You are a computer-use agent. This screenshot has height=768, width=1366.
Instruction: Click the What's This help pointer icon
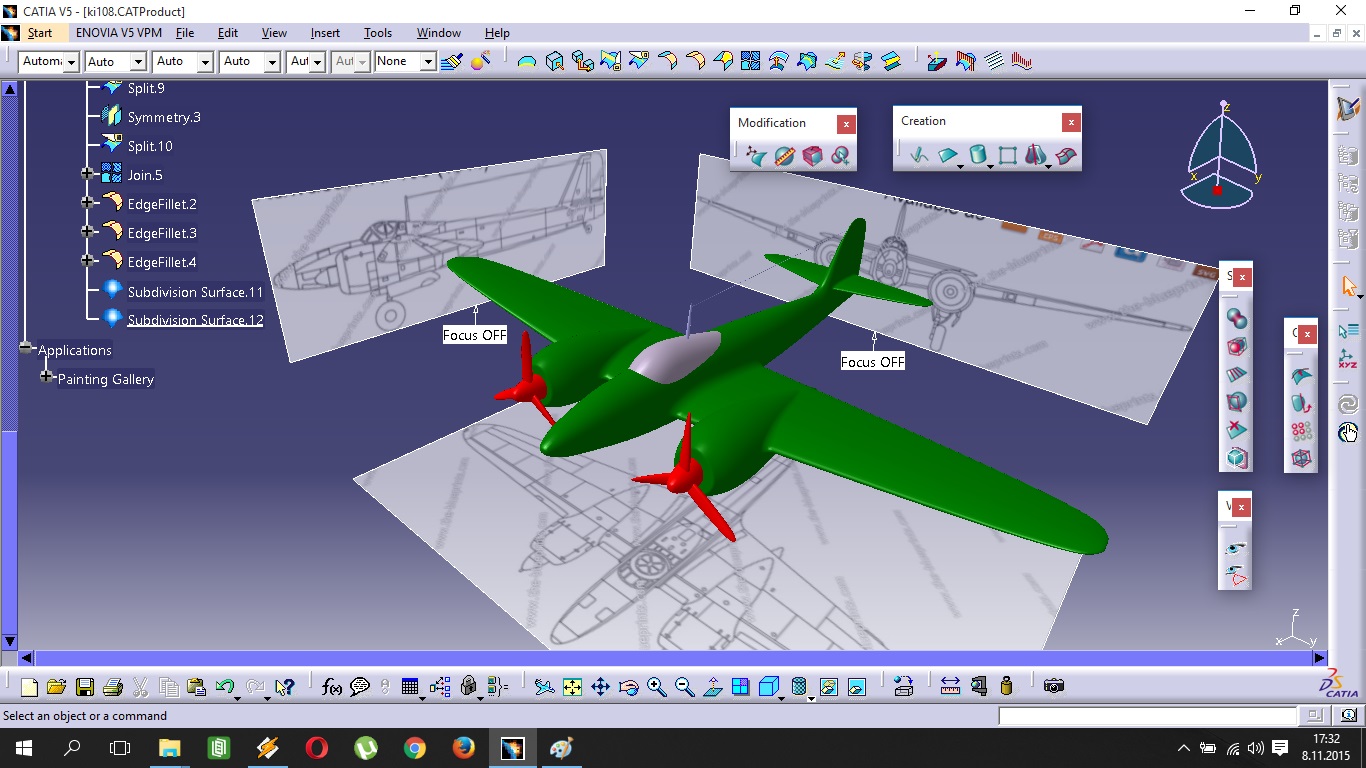(285, 687)
